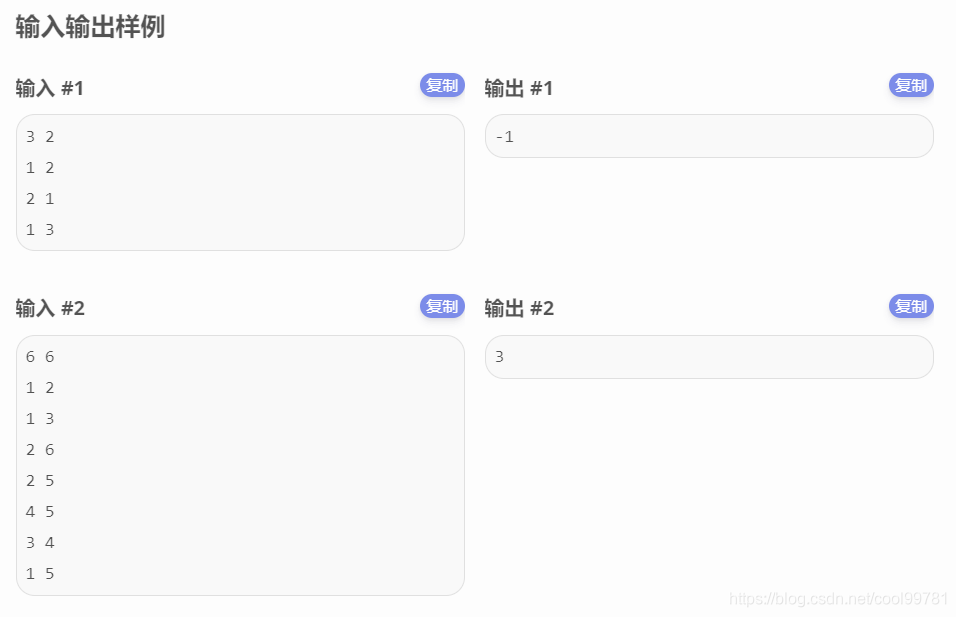The image size is (956, 617).
Task: Click inside the 输入 #2 sample box
Action: (240, 465)
